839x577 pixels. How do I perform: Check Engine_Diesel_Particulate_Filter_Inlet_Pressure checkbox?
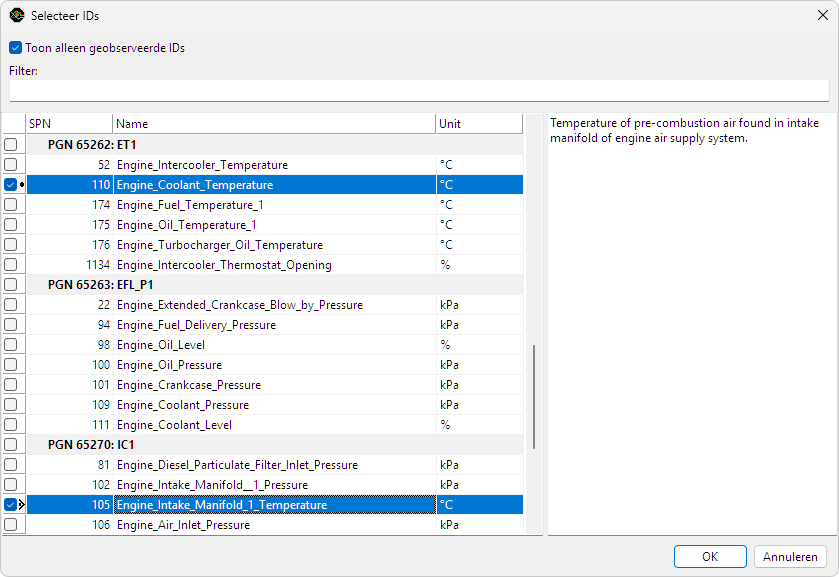point(11,464)
